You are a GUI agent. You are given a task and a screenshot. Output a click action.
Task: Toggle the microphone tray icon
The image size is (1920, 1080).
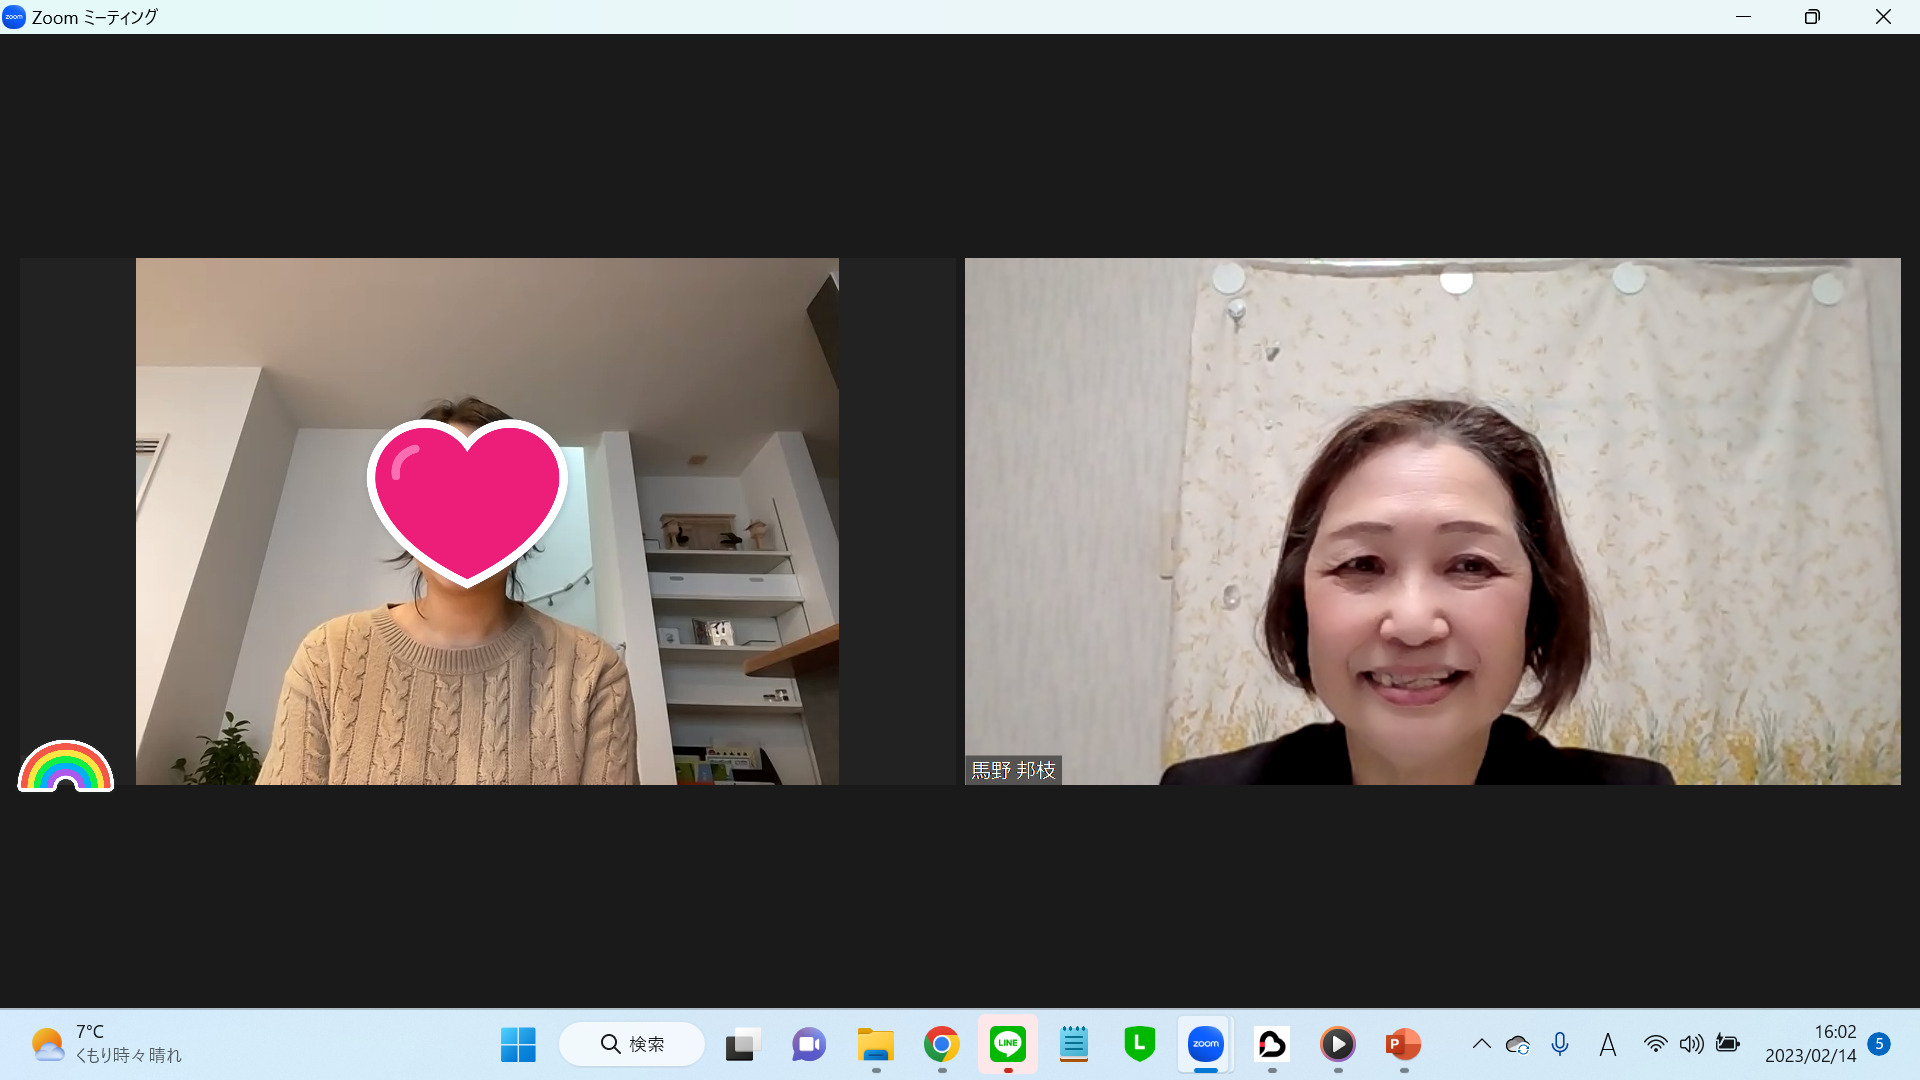(x=1560, y=1044)
